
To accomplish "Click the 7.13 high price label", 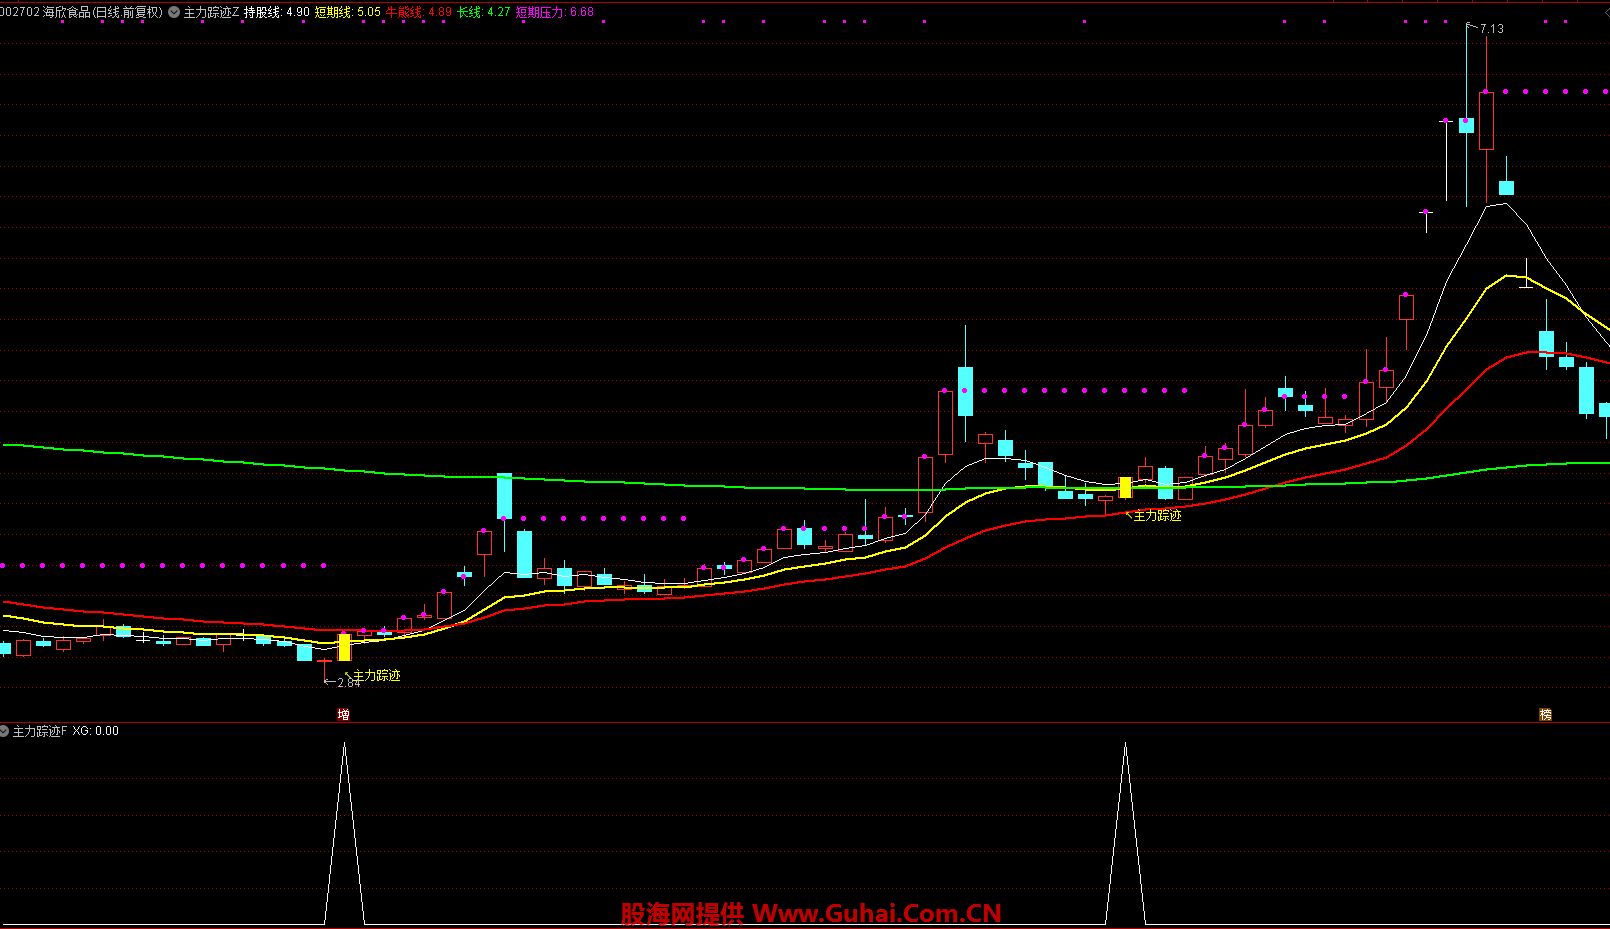I will point(1491,29).
